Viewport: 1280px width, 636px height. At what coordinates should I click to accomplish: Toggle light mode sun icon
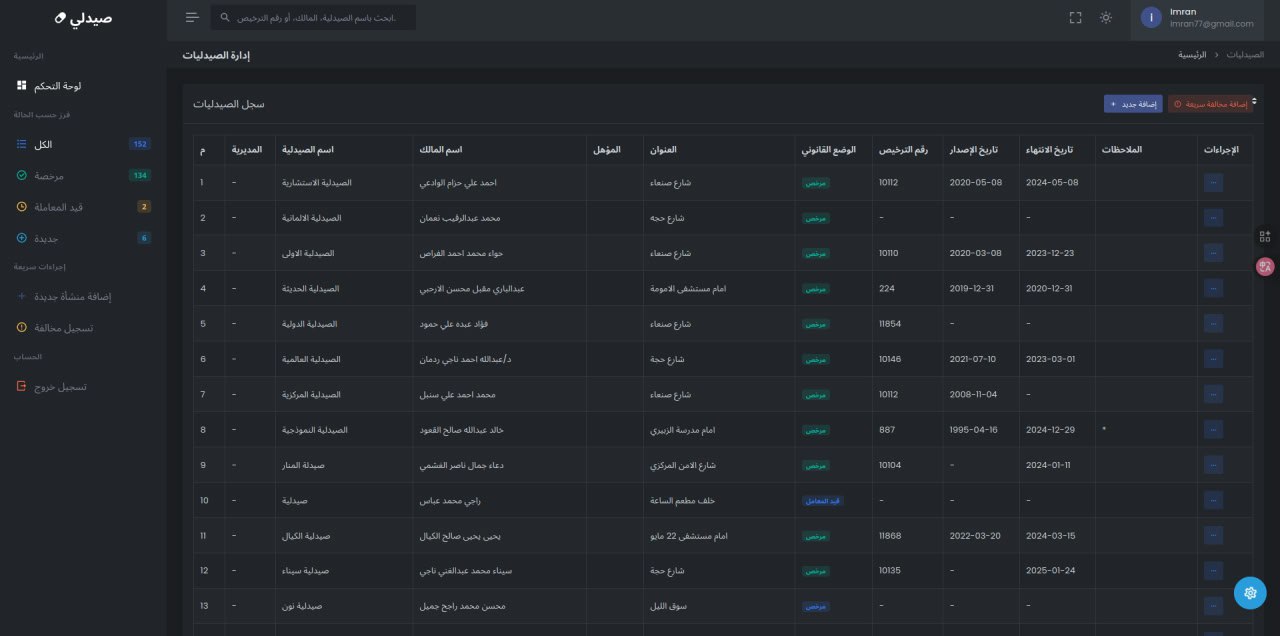point(1105,17)
